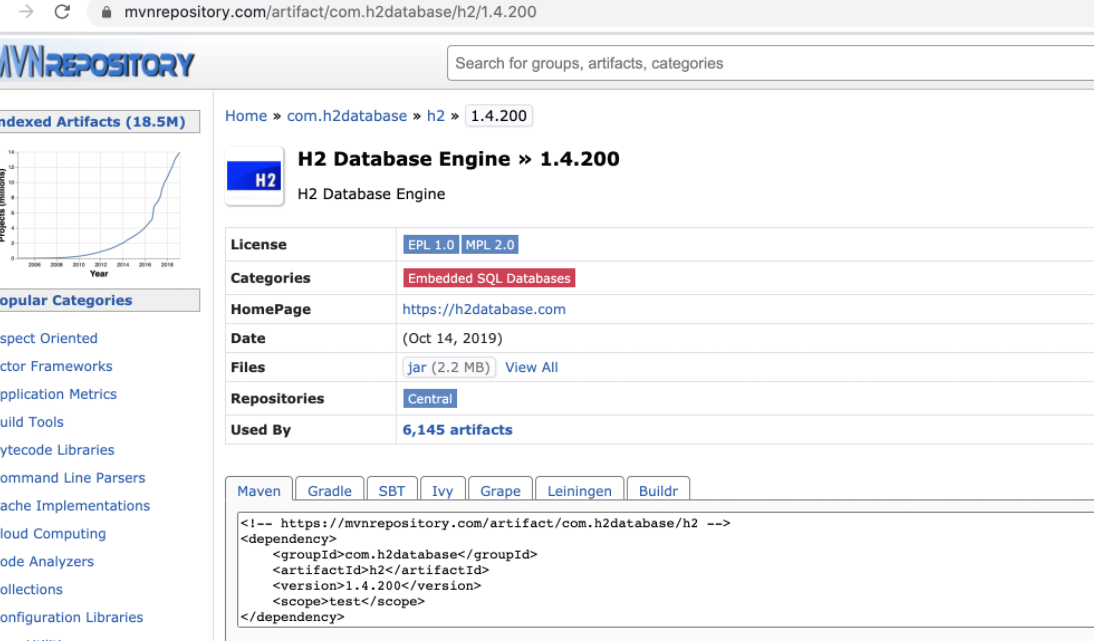Click the Files row label
The width and height of the screenshot is (1094, 641).
pyautogui.click(x=248, y=367)
